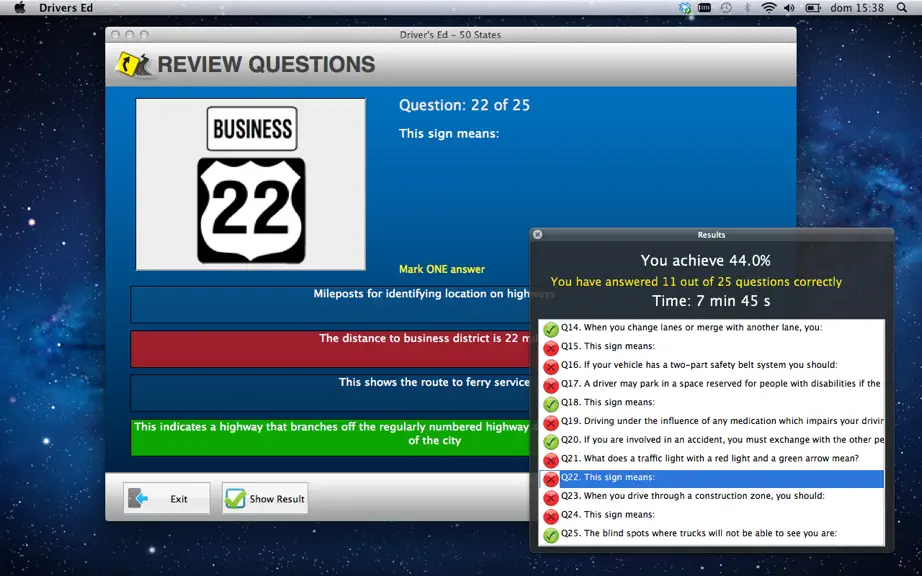Screen dimensions: 922x576
Task: Click the Wi-Fi status icon in menu bar
Action: 769,8
